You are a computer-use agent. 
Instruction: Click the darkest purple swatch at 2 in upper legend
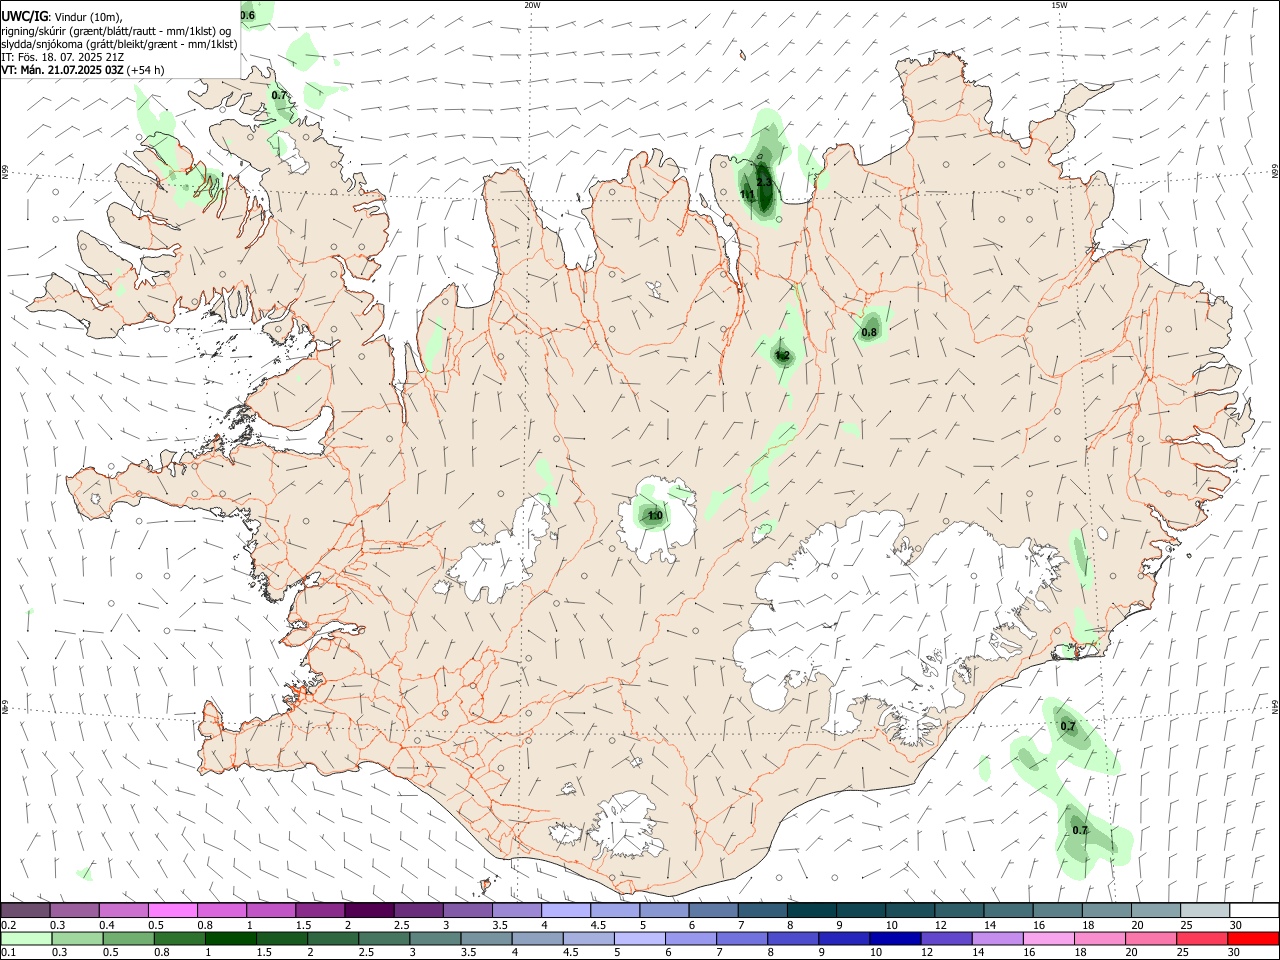369,911
